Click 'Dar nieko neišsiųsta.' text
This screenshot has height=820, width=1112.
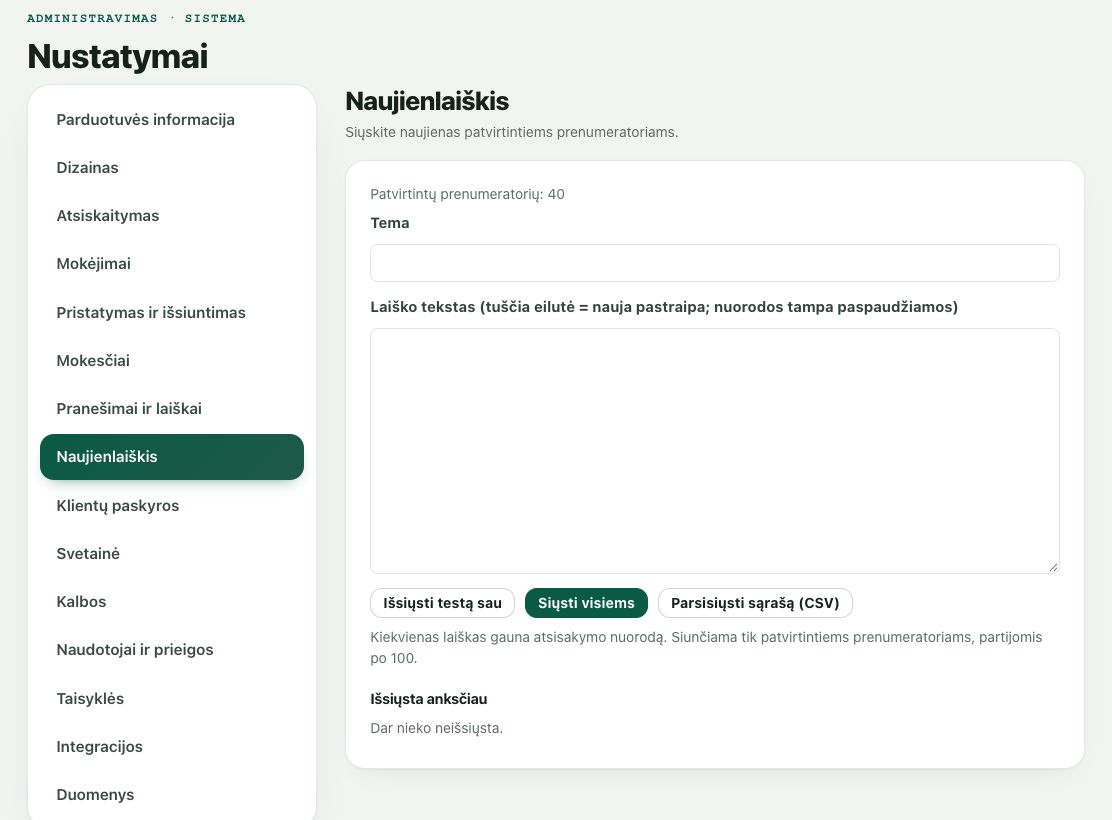436,728
